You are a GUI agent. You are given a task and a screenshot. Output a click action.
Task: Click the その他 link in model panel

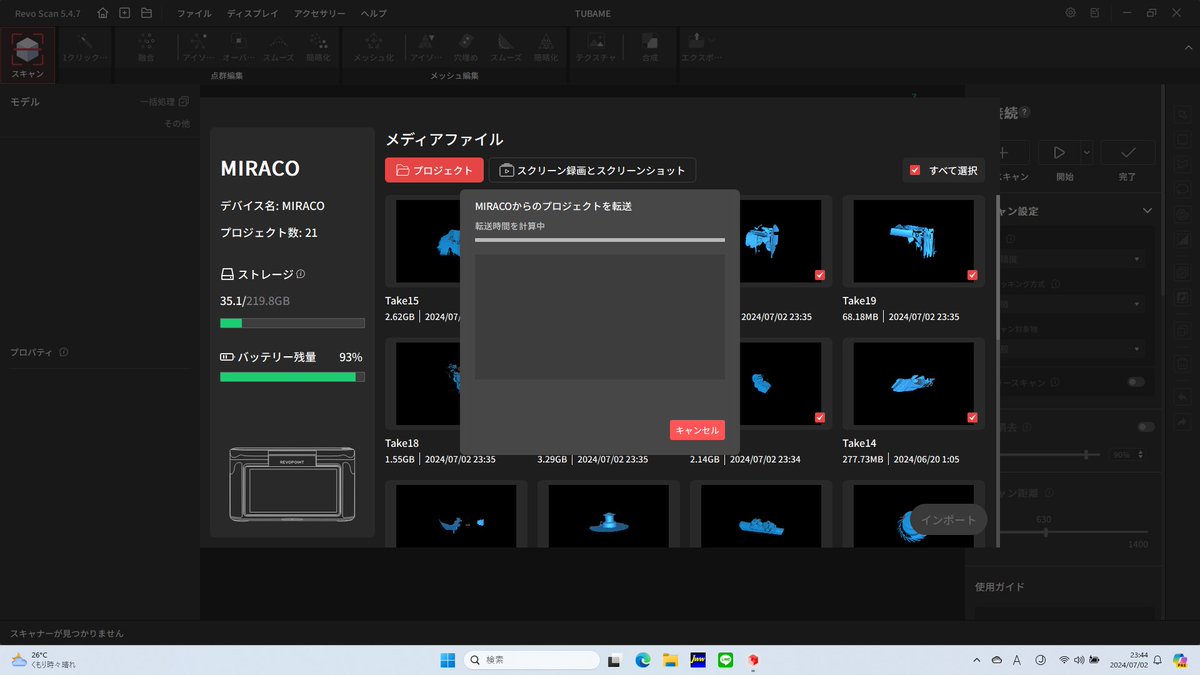pyautogui.click(x=177, y=123)
